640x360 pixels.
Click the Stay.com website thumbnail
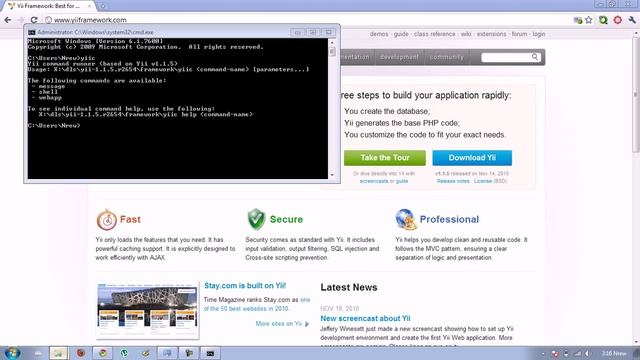(147, 310)
